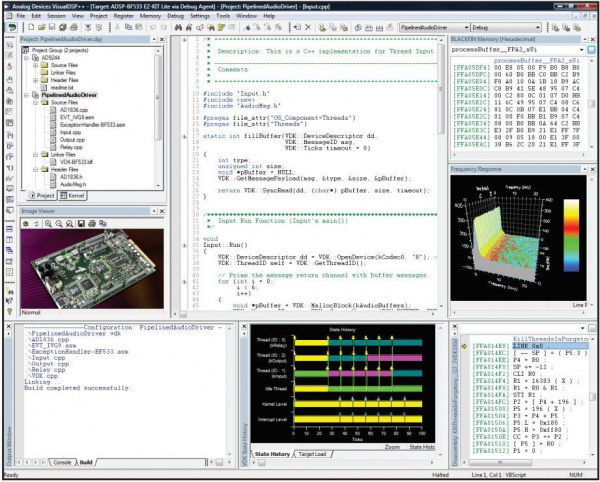Click 'Build completed successfully.' in the output
The height and width of the screenshot is (482, 600).
[x=77, y=388]
